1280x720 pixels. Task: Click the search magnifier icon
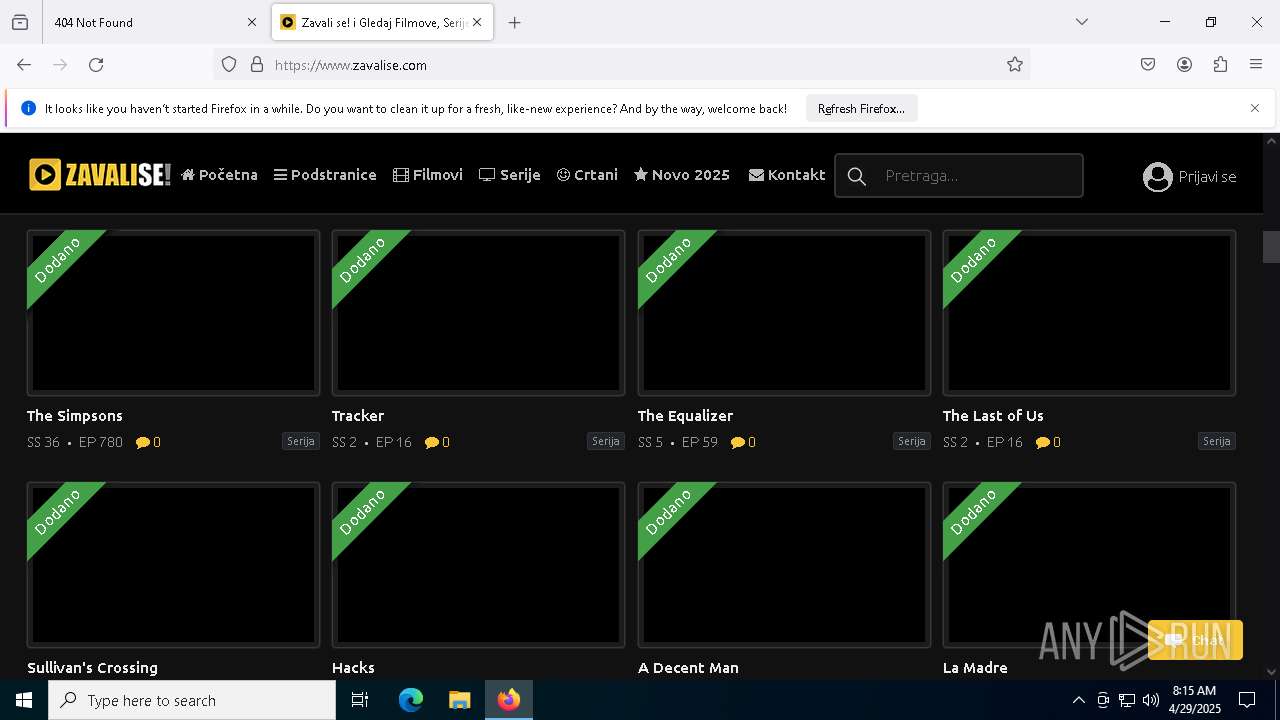point(857,176)
